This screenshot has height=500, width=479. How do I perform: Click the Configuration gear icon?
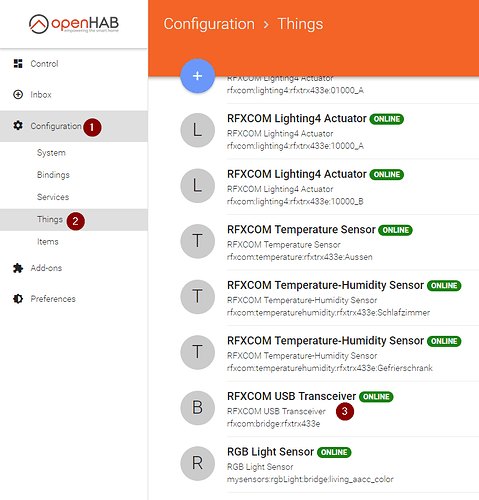[x=18, y=126]
